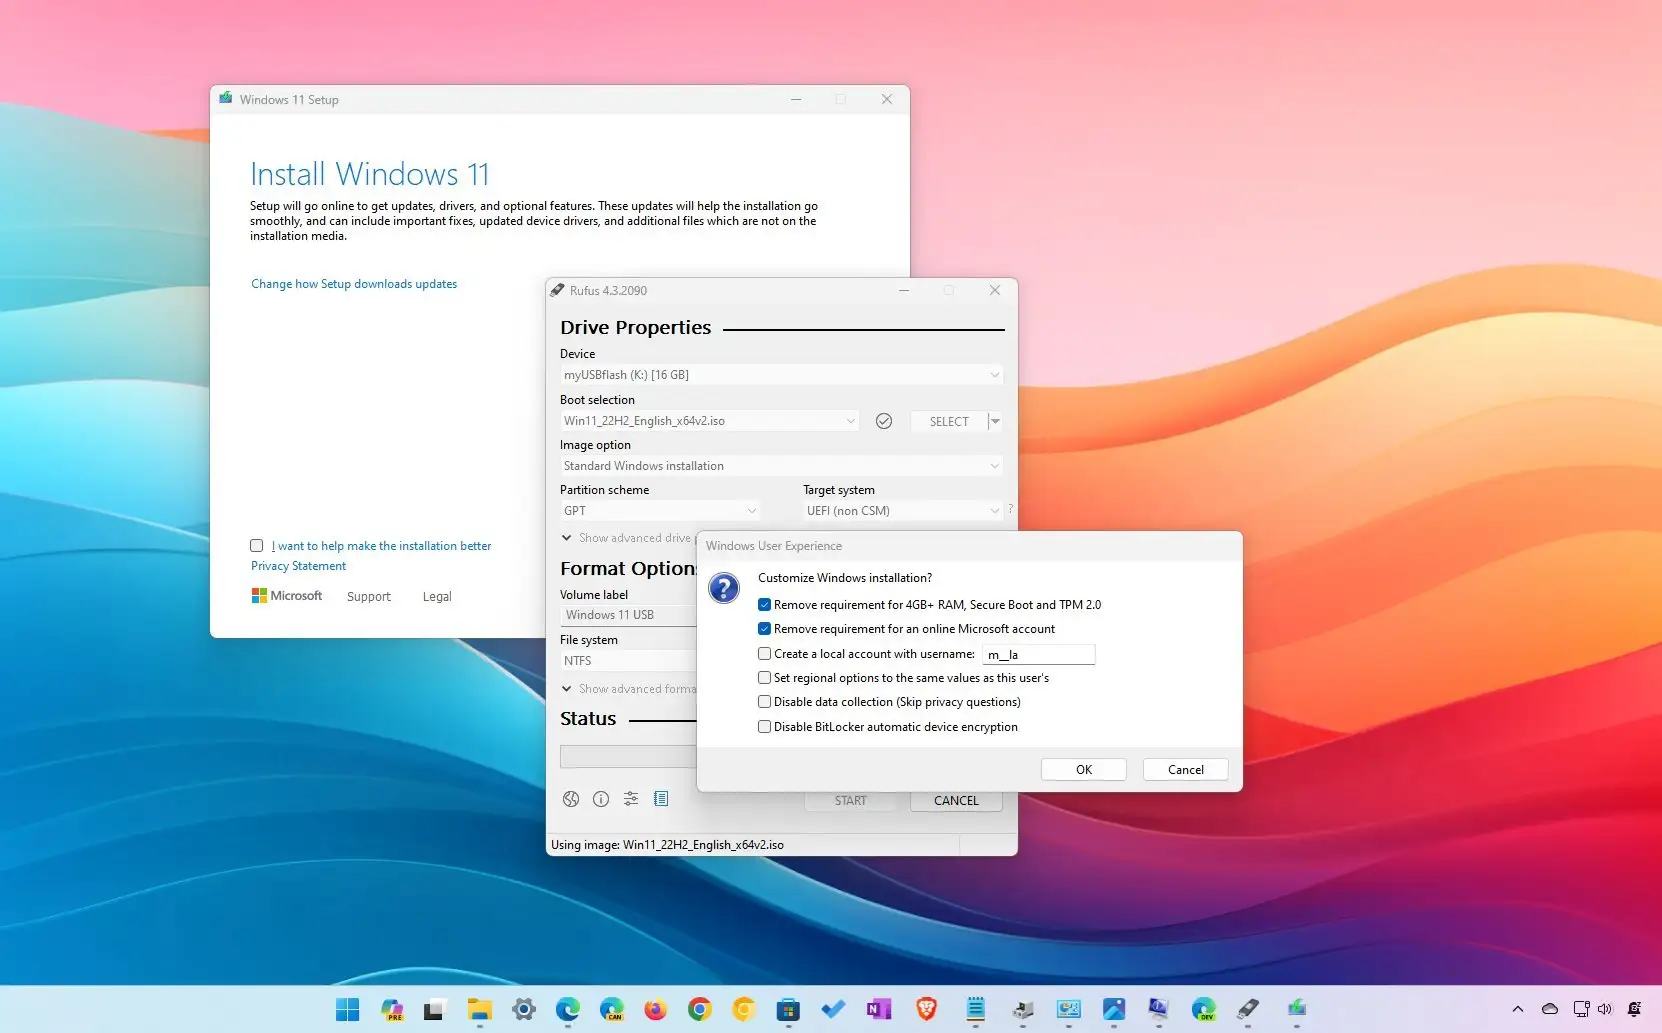
Task: Check I want to help make the installation better
Action: point(257,545)
